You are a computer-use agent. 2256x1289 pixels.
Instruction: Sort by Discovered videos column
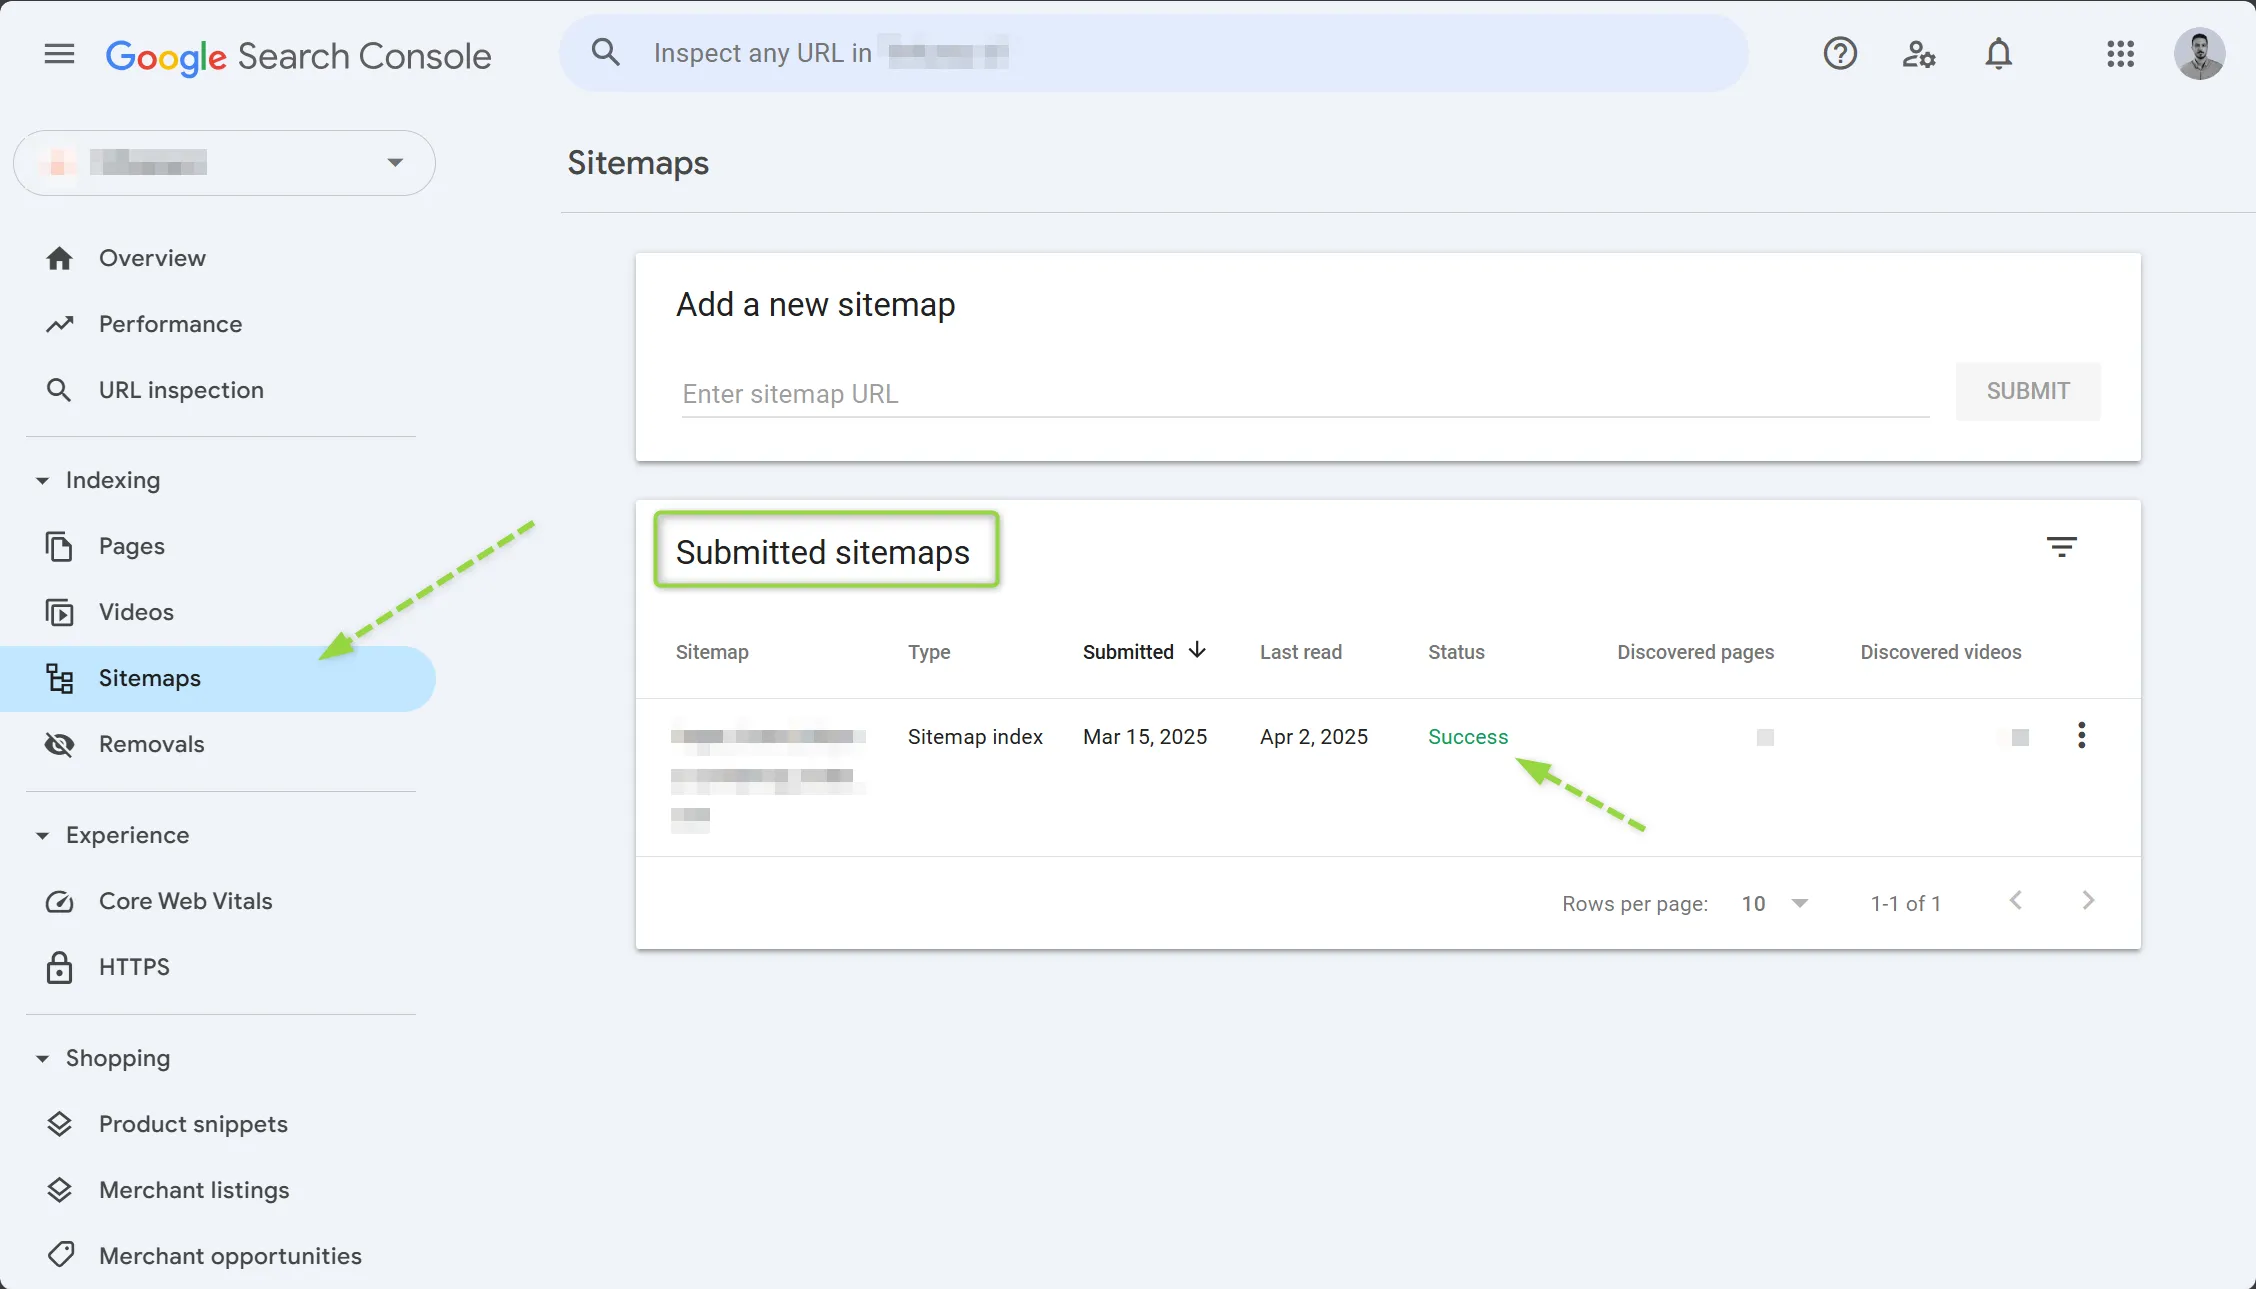[x=1941, y=652]
